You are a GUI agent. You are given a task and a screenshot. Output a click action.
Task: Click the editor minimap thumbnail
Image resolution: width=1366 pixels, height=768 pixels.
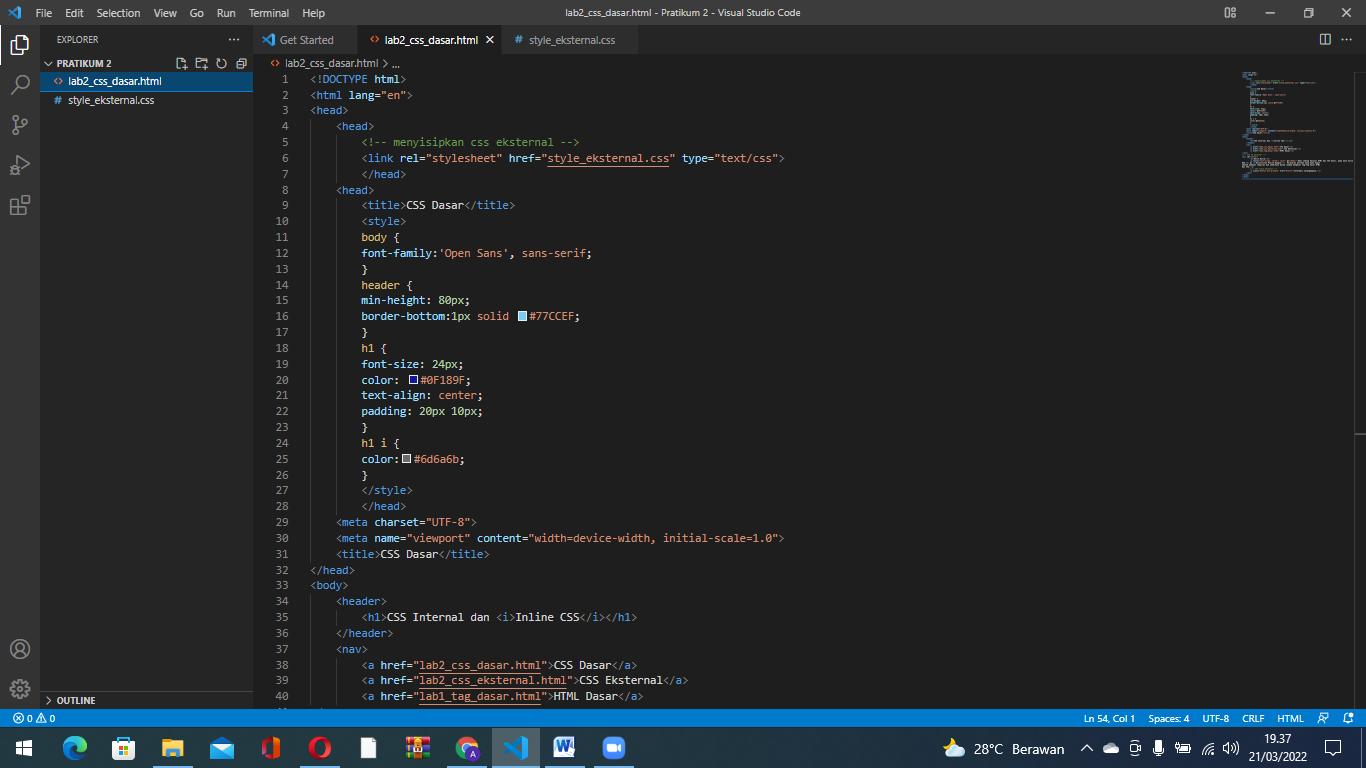pyautogui.click(x=1295, y=125)
